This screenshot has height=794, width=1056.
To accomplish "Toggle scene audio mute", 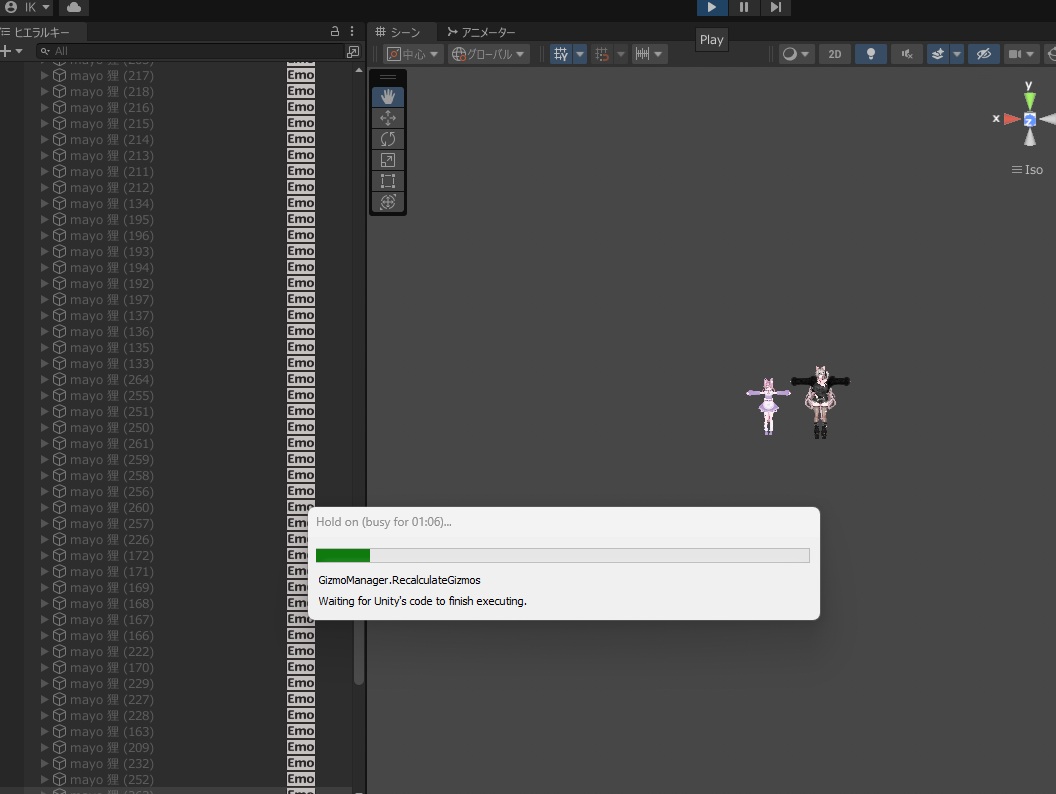I will click(907, 54).
